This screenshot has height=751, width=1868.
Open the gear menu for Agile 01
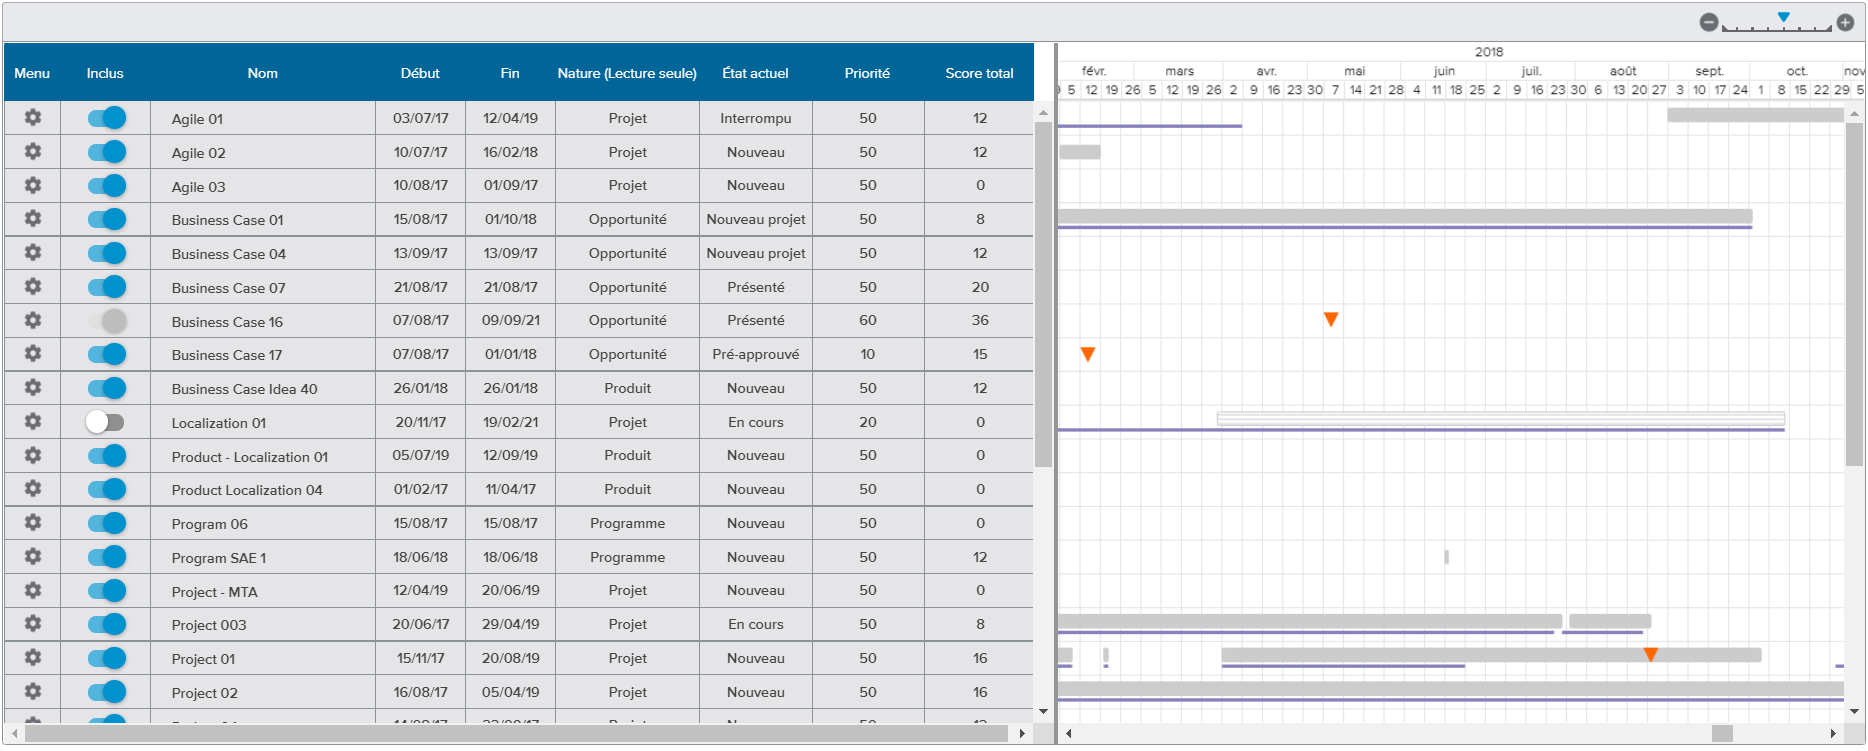pyautogui.click(x=33, y=118)
